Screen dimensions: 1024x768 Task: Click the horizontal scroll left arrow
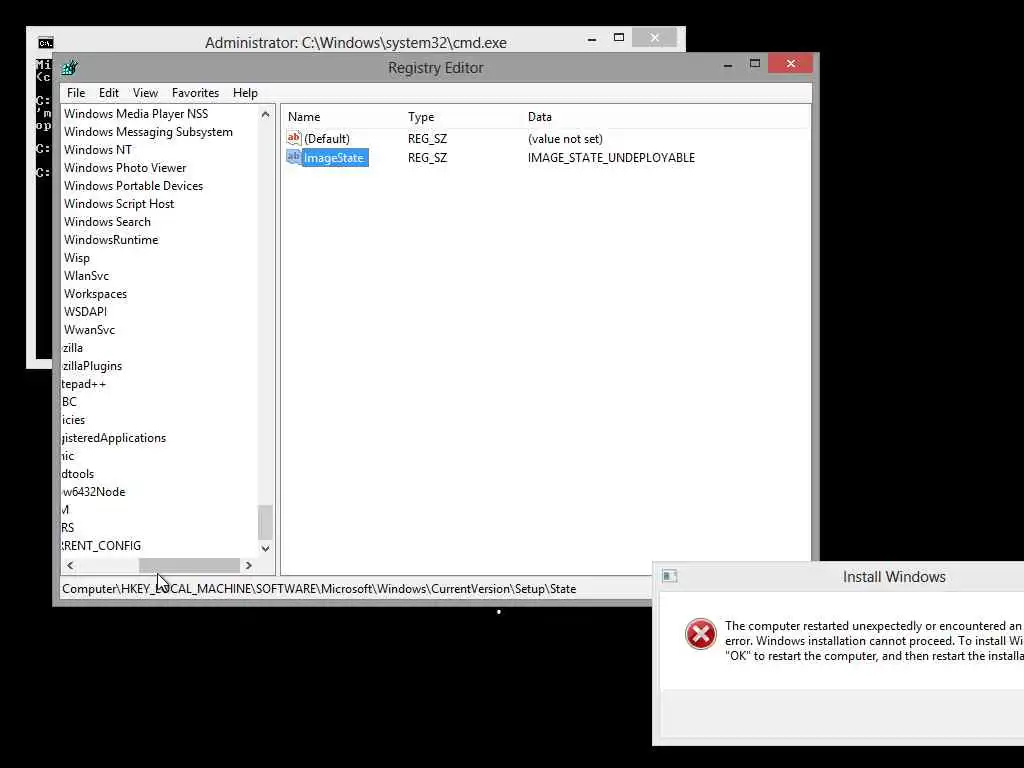pos(70,566)
